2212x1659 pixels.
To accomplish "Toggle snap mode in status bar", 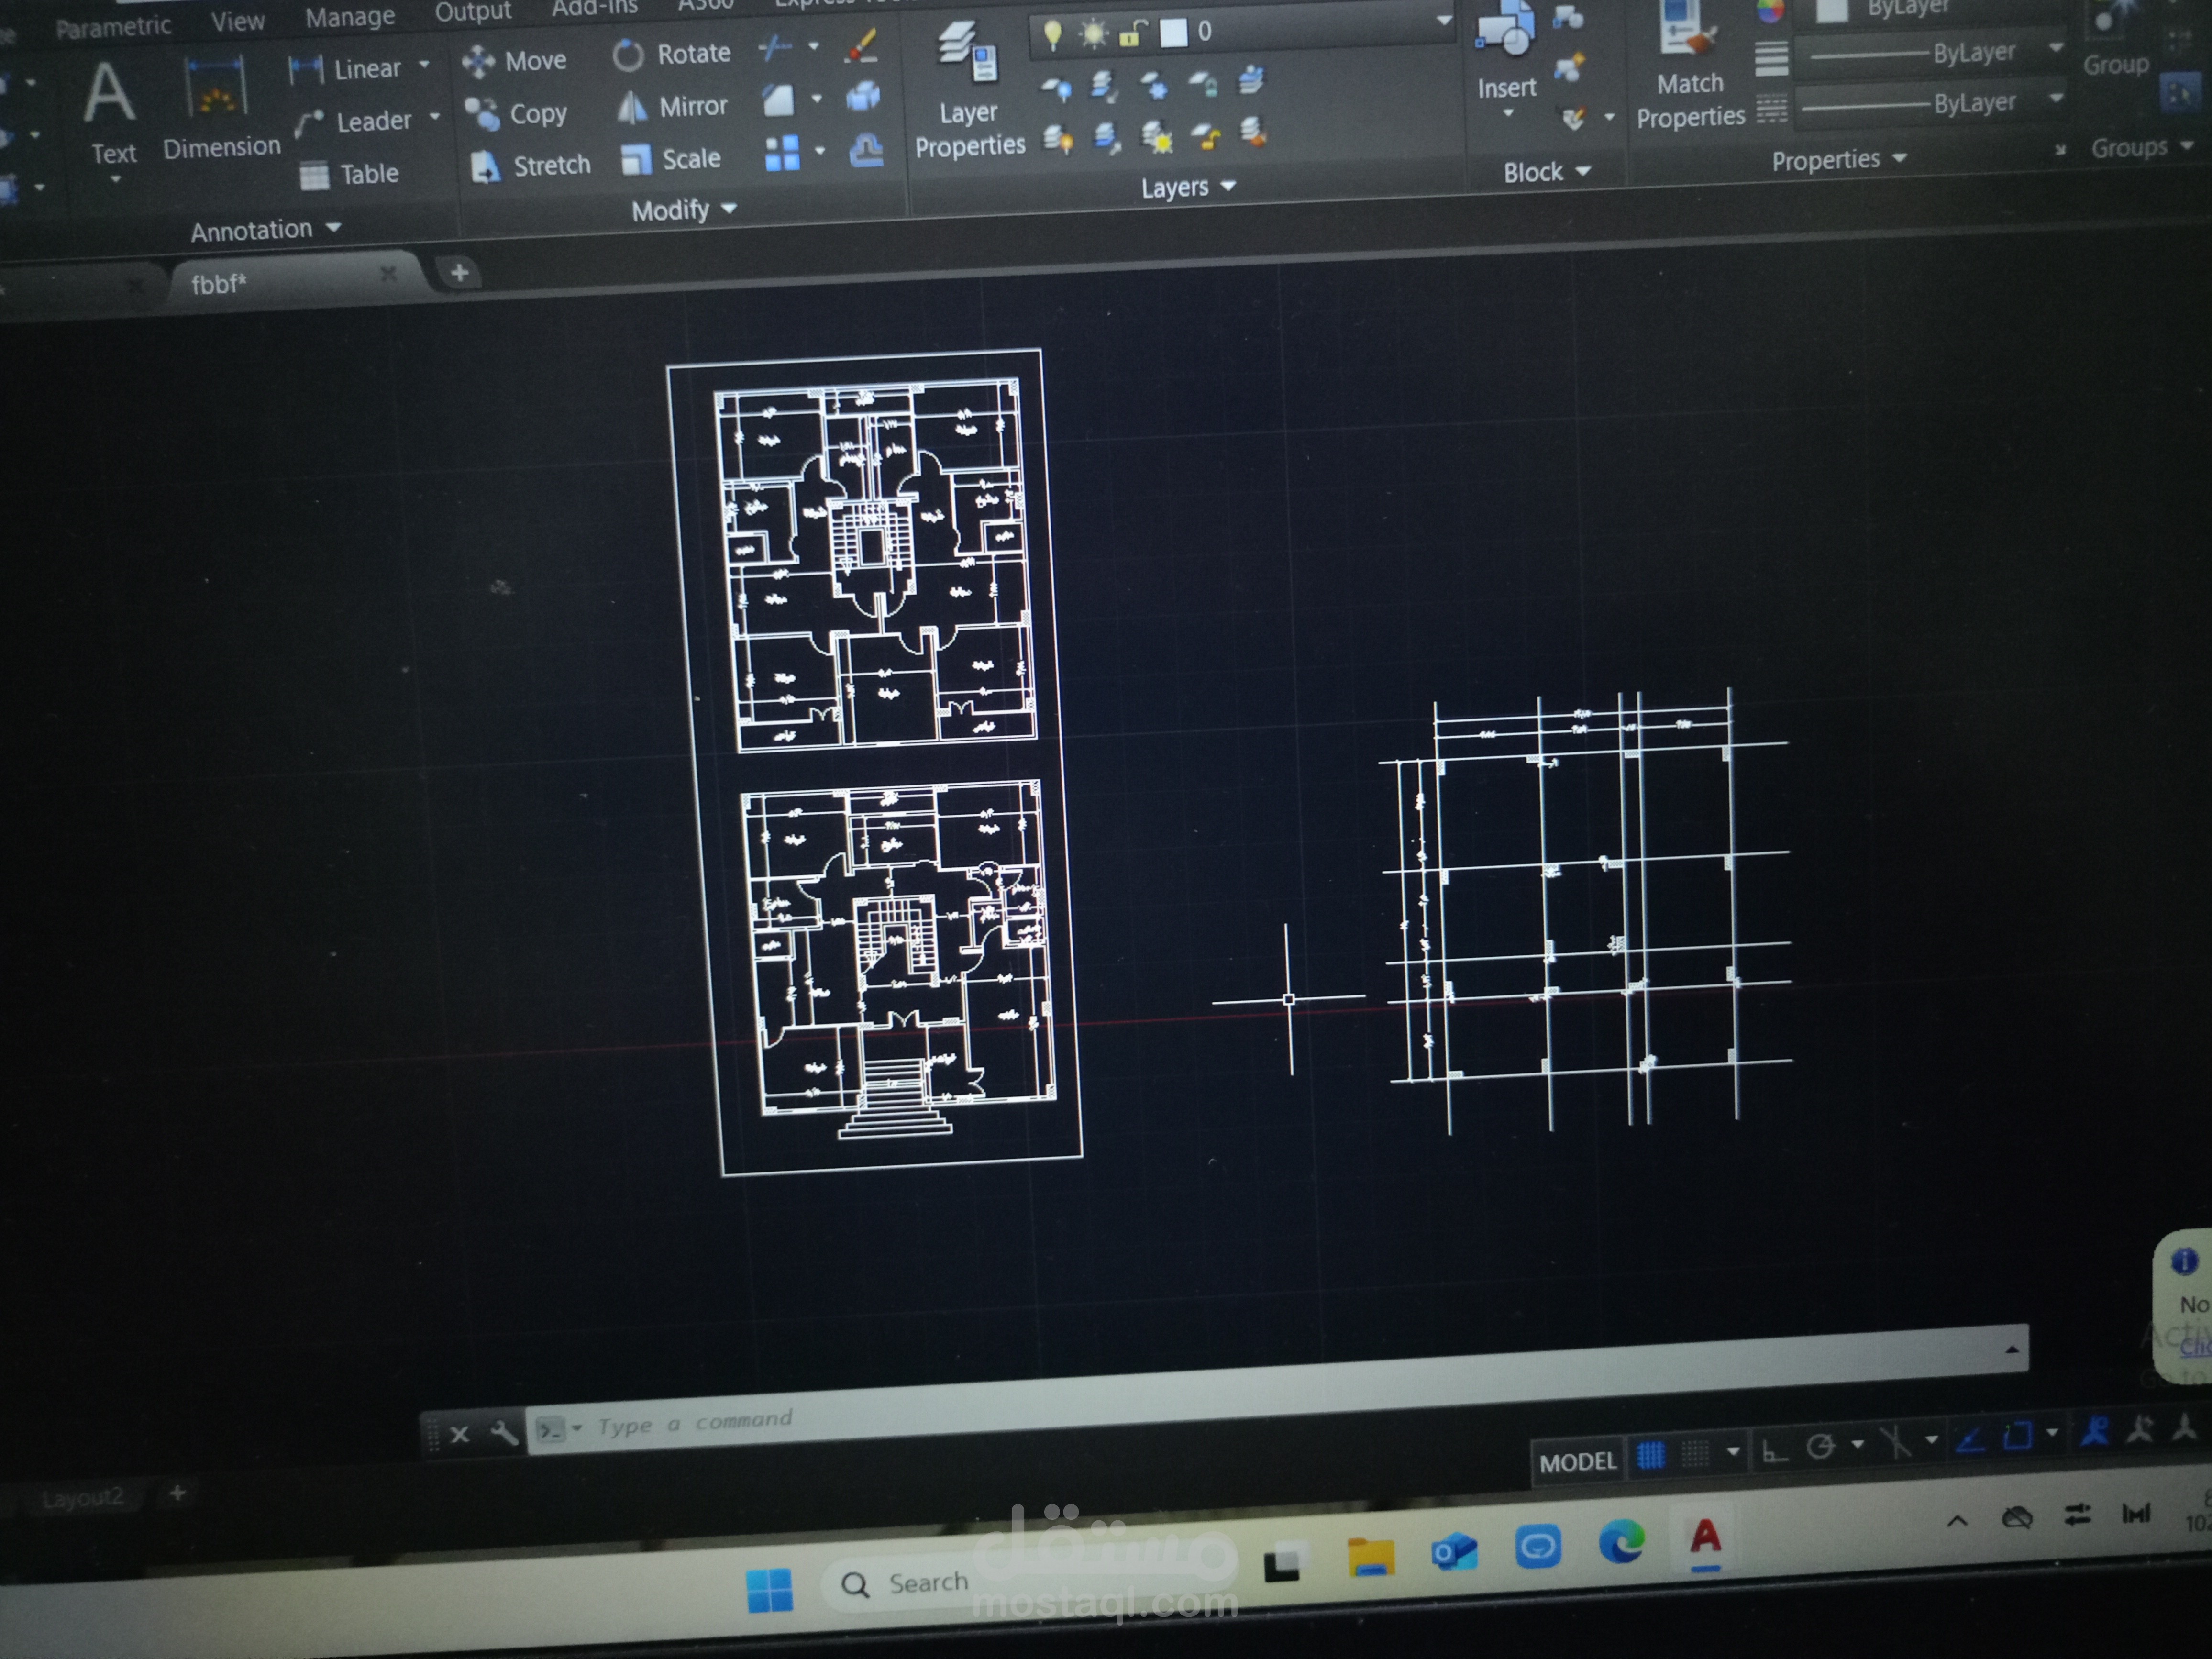I will [x=1695, y=1453].
